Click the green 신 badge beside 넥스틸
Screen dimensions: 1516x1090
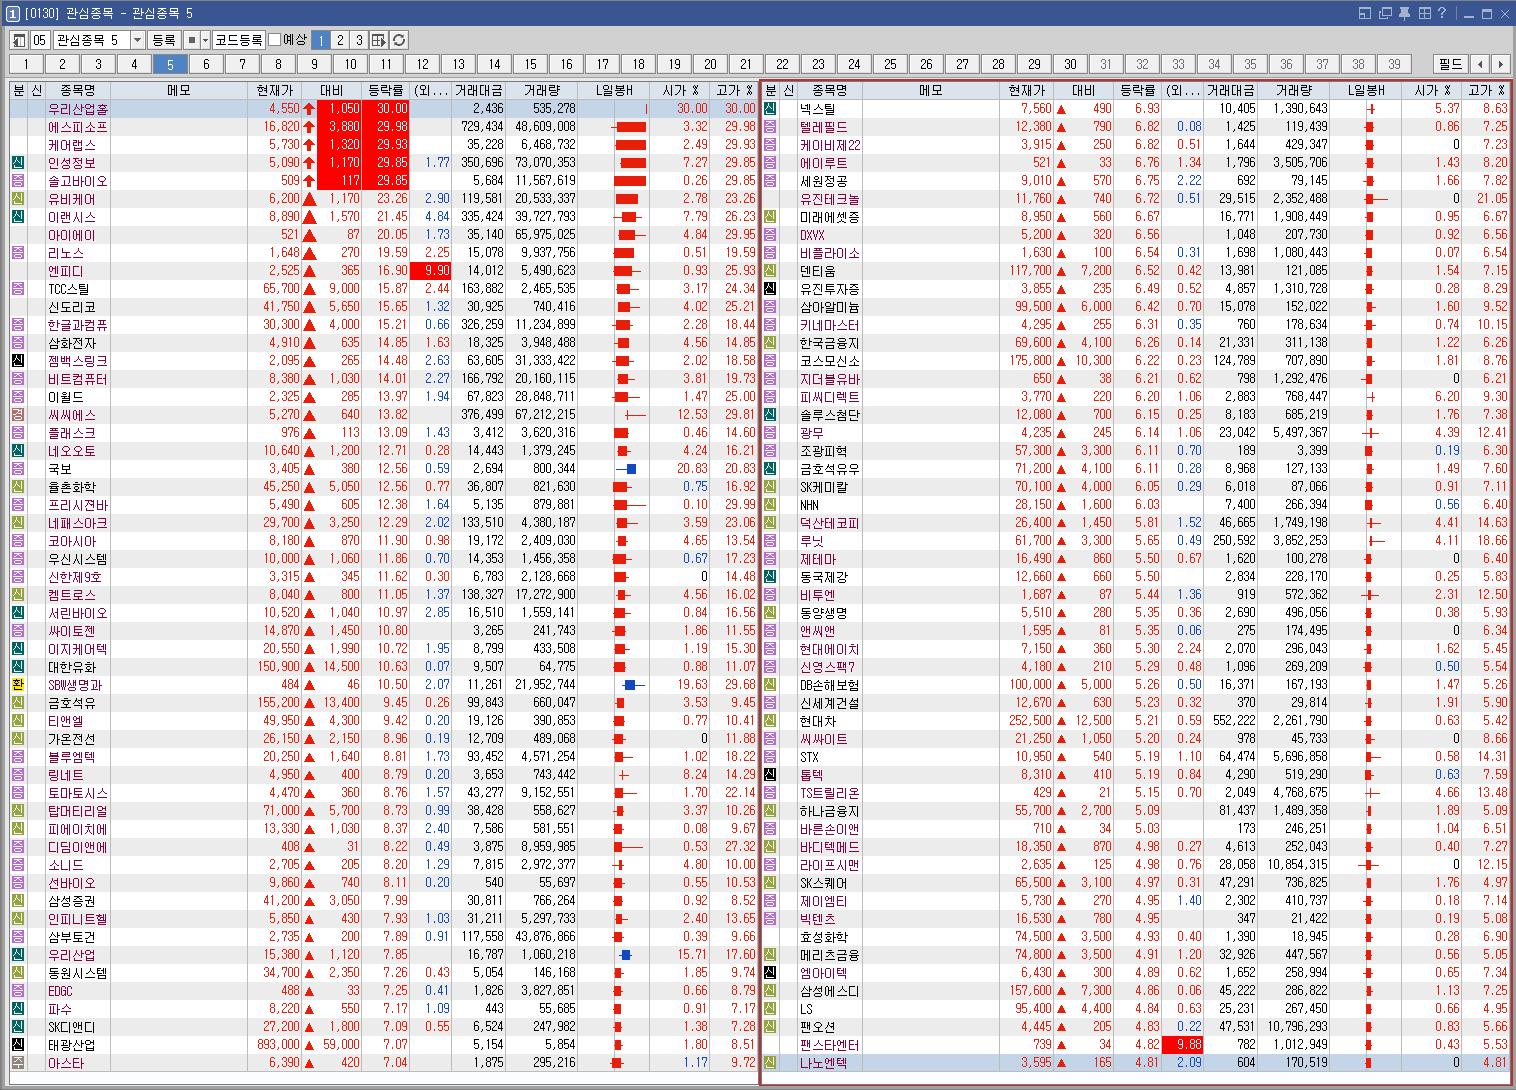point(770,109)
